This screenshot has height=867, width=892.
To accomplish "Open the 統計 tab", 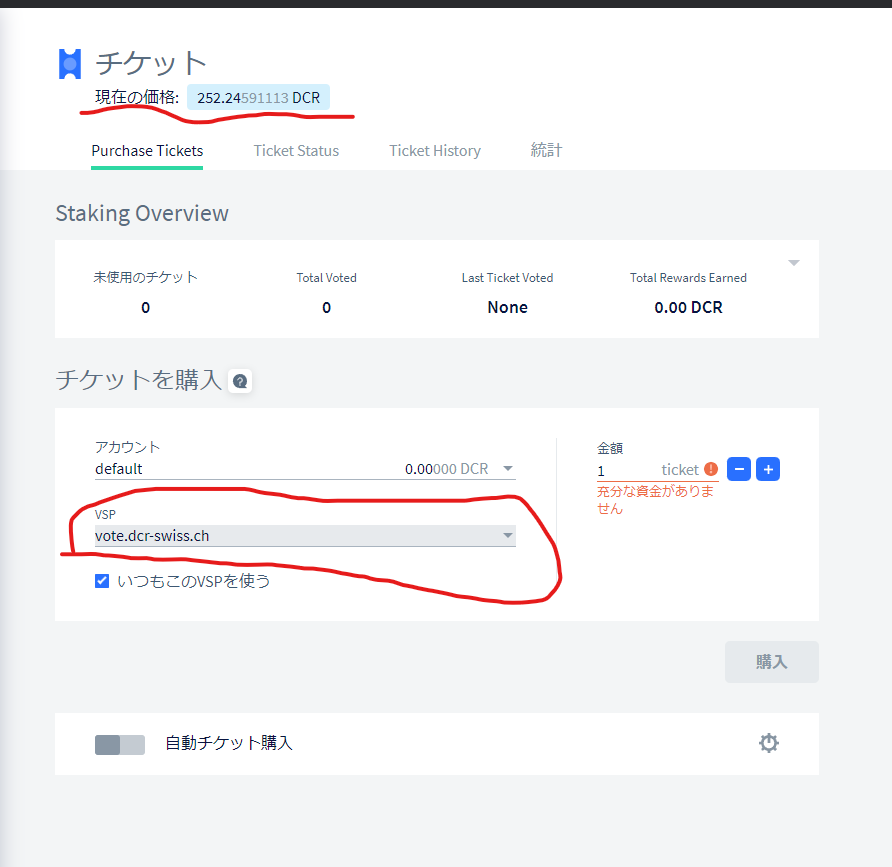I will tap(546, 151).
